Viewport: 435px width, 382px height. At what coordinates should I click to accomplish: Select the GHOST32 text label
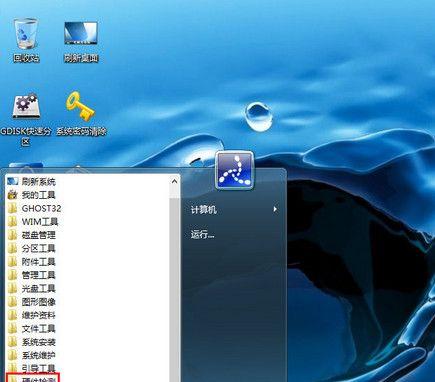pyautogui.click(x=41, y=209)
